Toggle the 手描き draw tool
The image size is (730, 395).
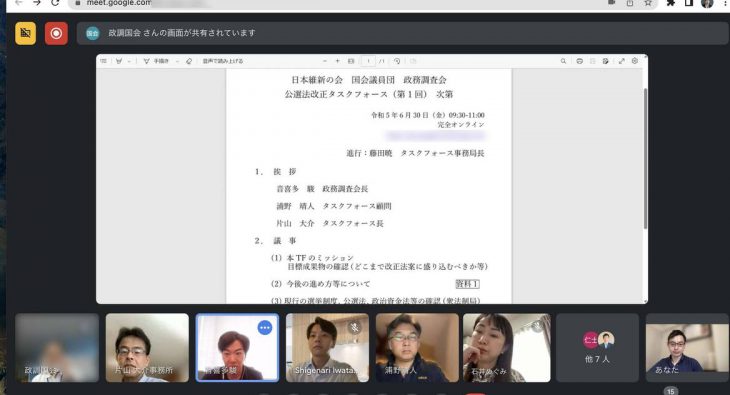(156, 61)
